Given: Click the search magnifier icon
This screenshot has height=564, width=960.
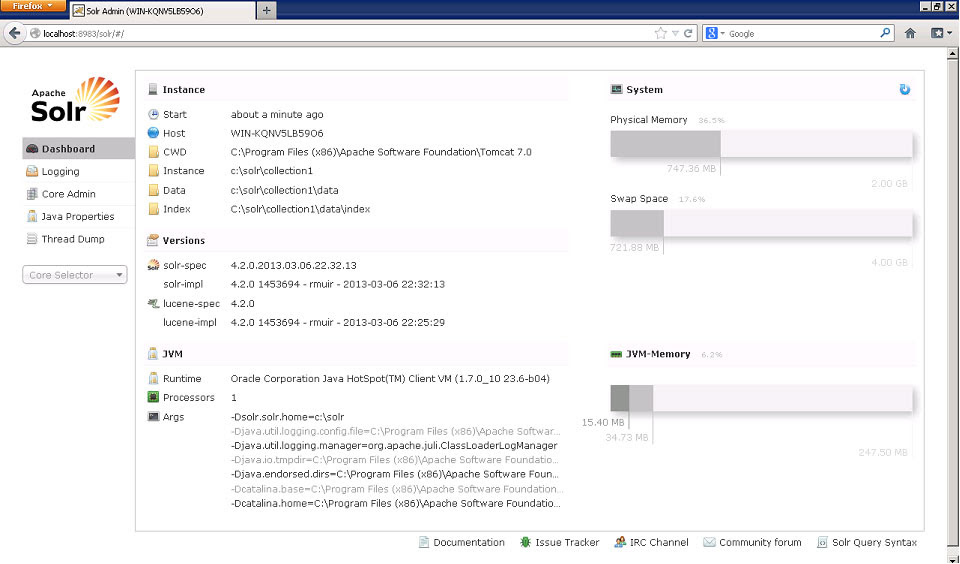Looking at the screenshot, I should 885,33.
